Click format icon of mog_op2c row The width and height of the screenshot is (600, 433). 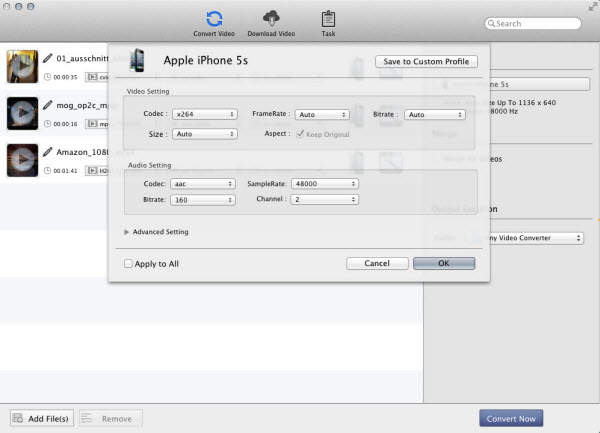point(92,124)
